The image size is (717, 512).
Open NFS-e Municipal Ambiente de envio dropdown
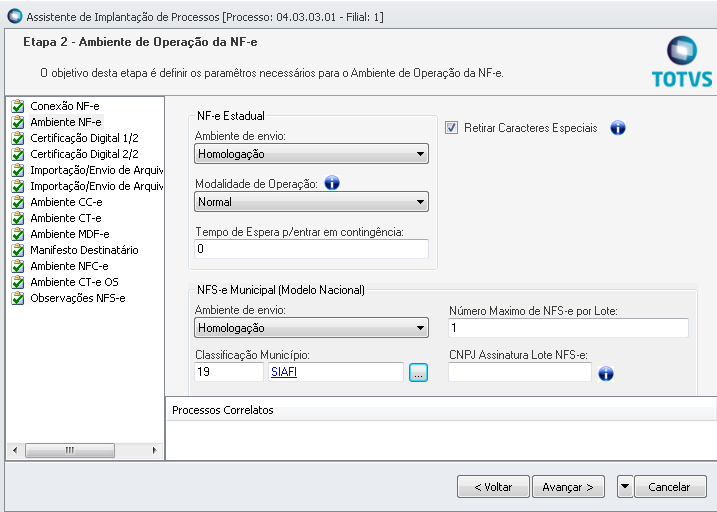coord(311,328)
